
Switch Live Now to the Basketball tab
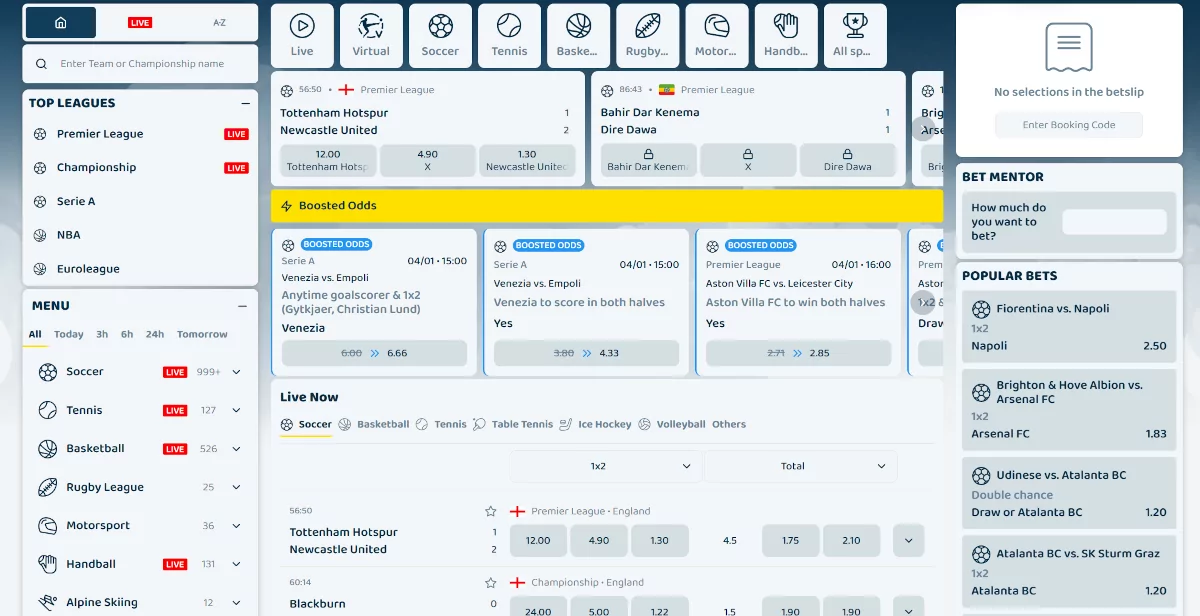374,424
